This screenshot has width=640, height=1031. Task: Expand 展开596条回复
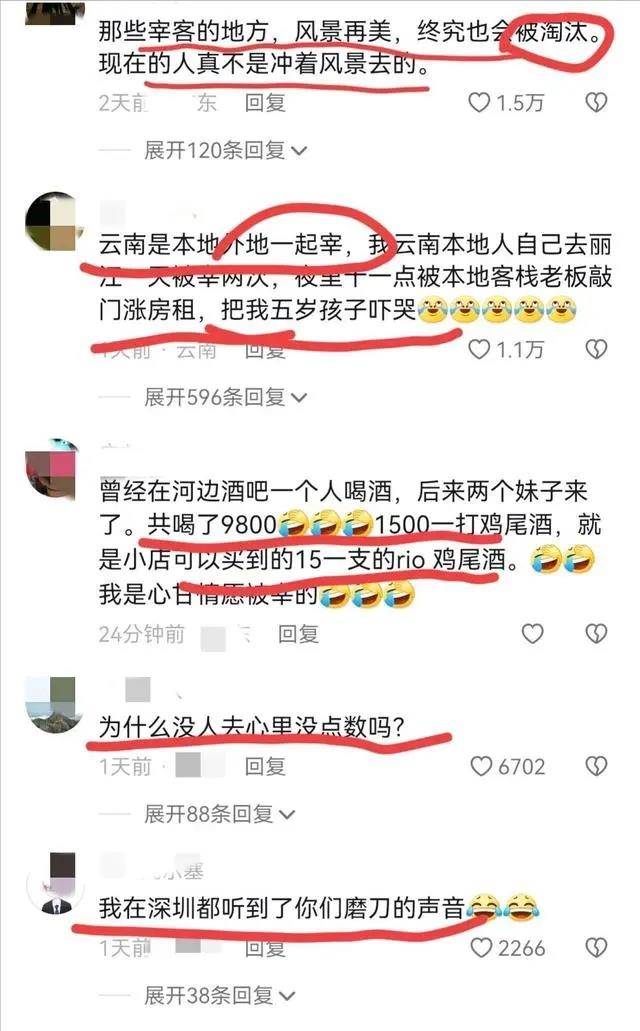click(226, 397)
